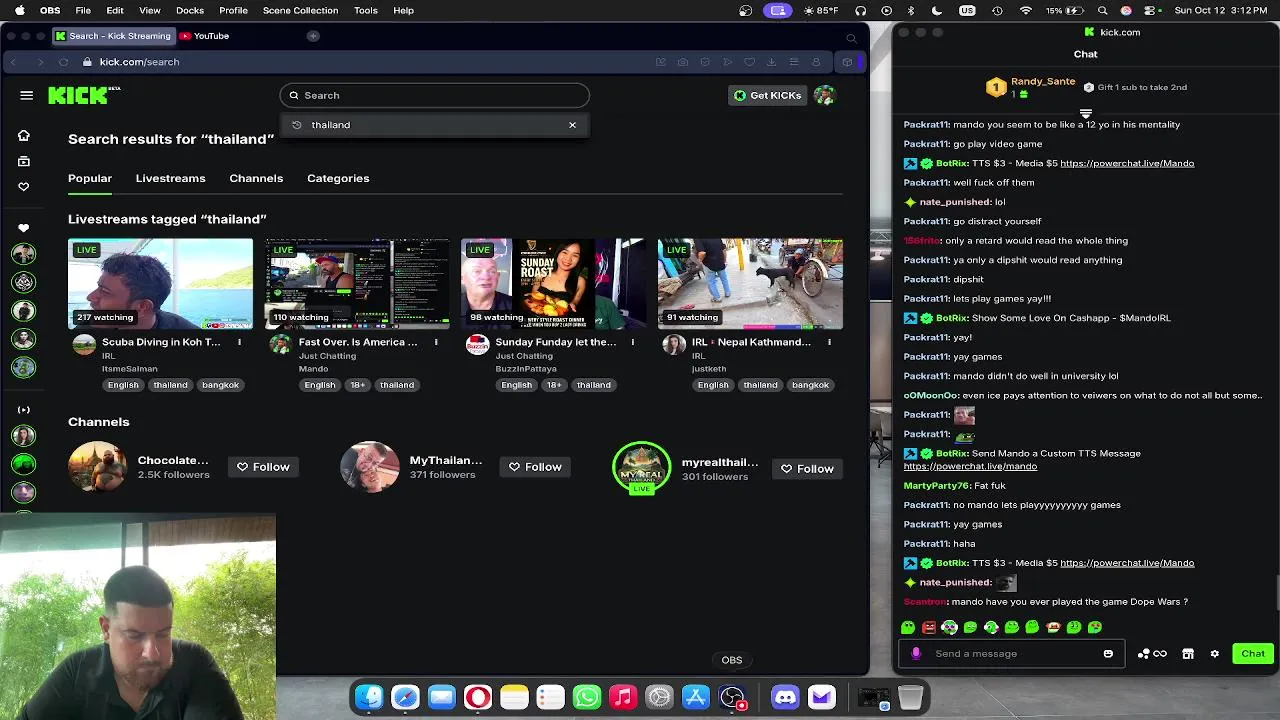Screen dimensions: 1280x720
Task: Open the OBS Tools menu
Action: 366,10
